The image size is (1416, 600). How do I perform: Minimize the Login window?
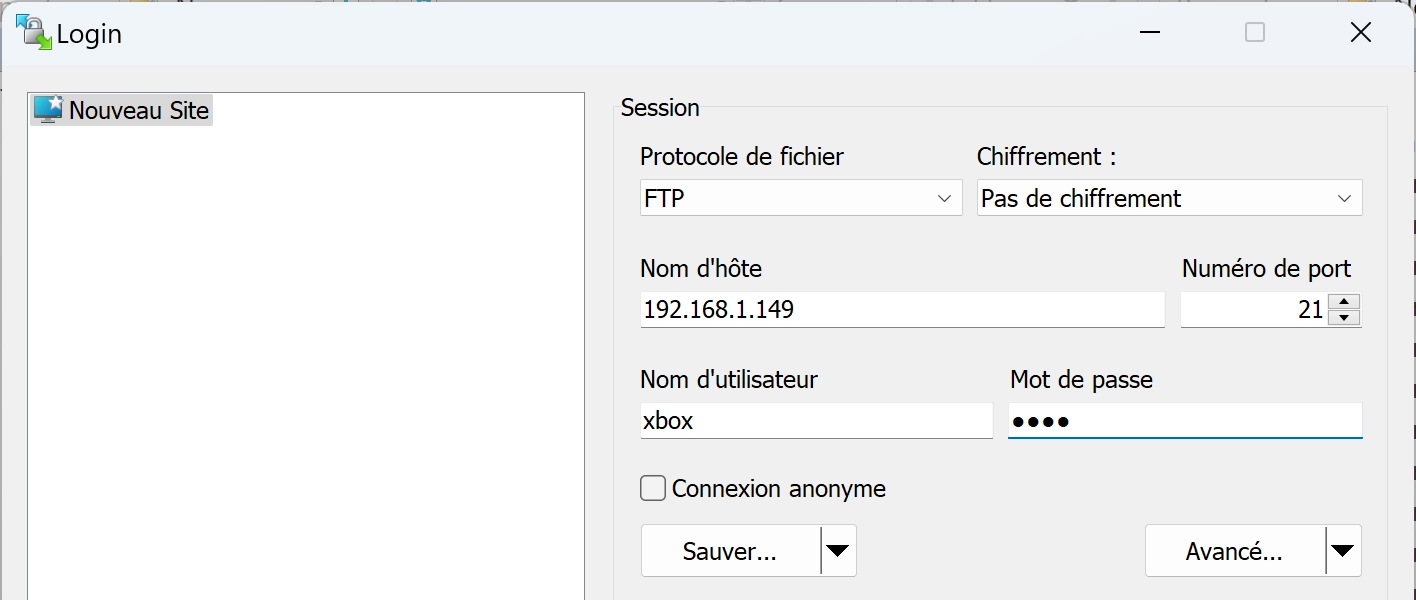pyautogui.click(x=1150, y=33)
